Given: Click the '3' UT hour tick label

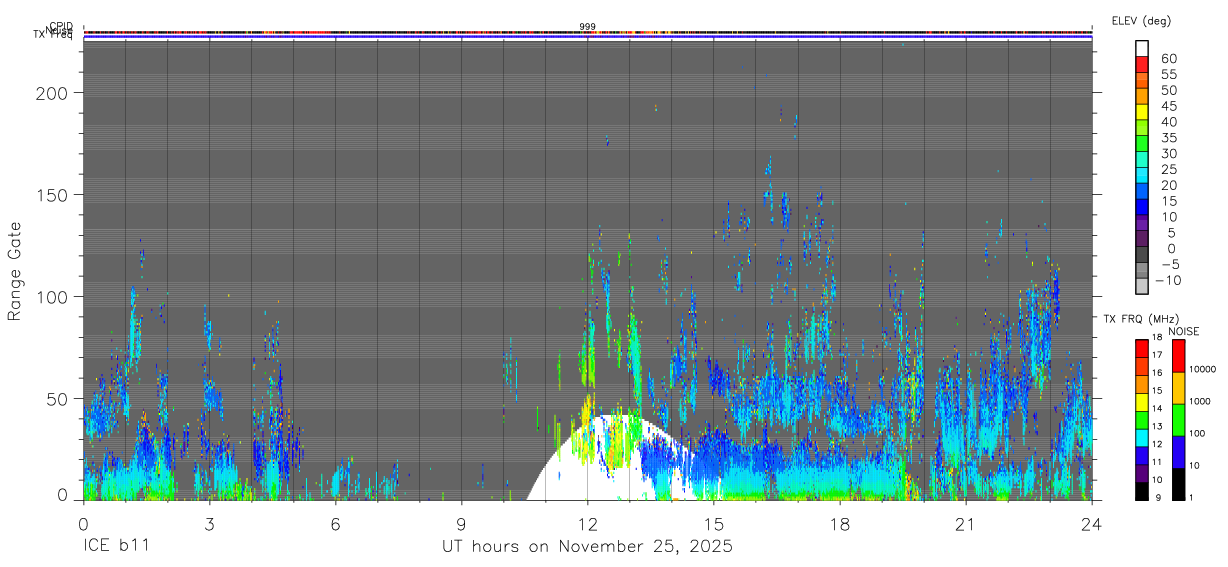Looking at the screenshot, I should click(x=209, y=523).
